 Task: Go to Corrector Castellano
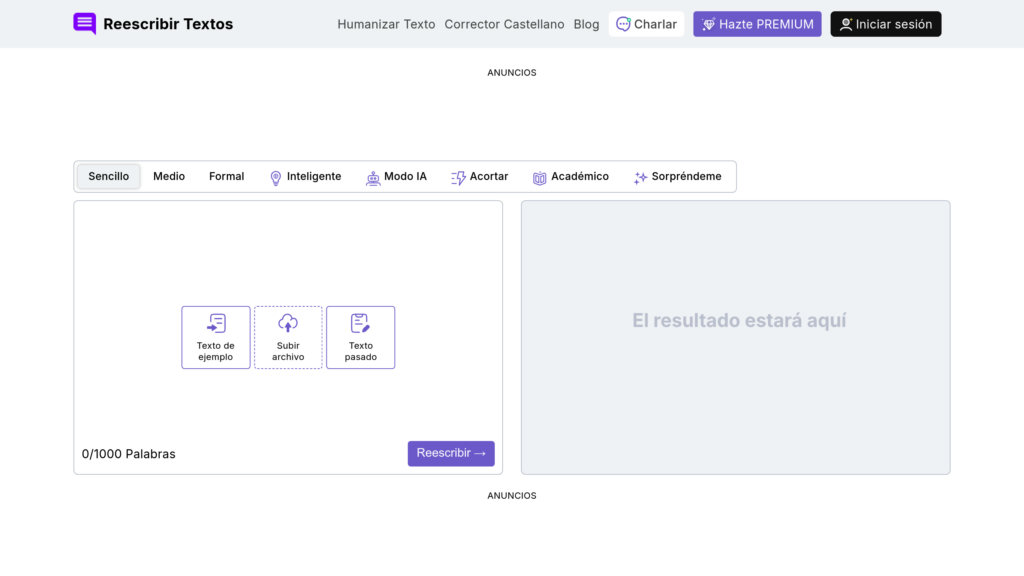tap(504, 23)
